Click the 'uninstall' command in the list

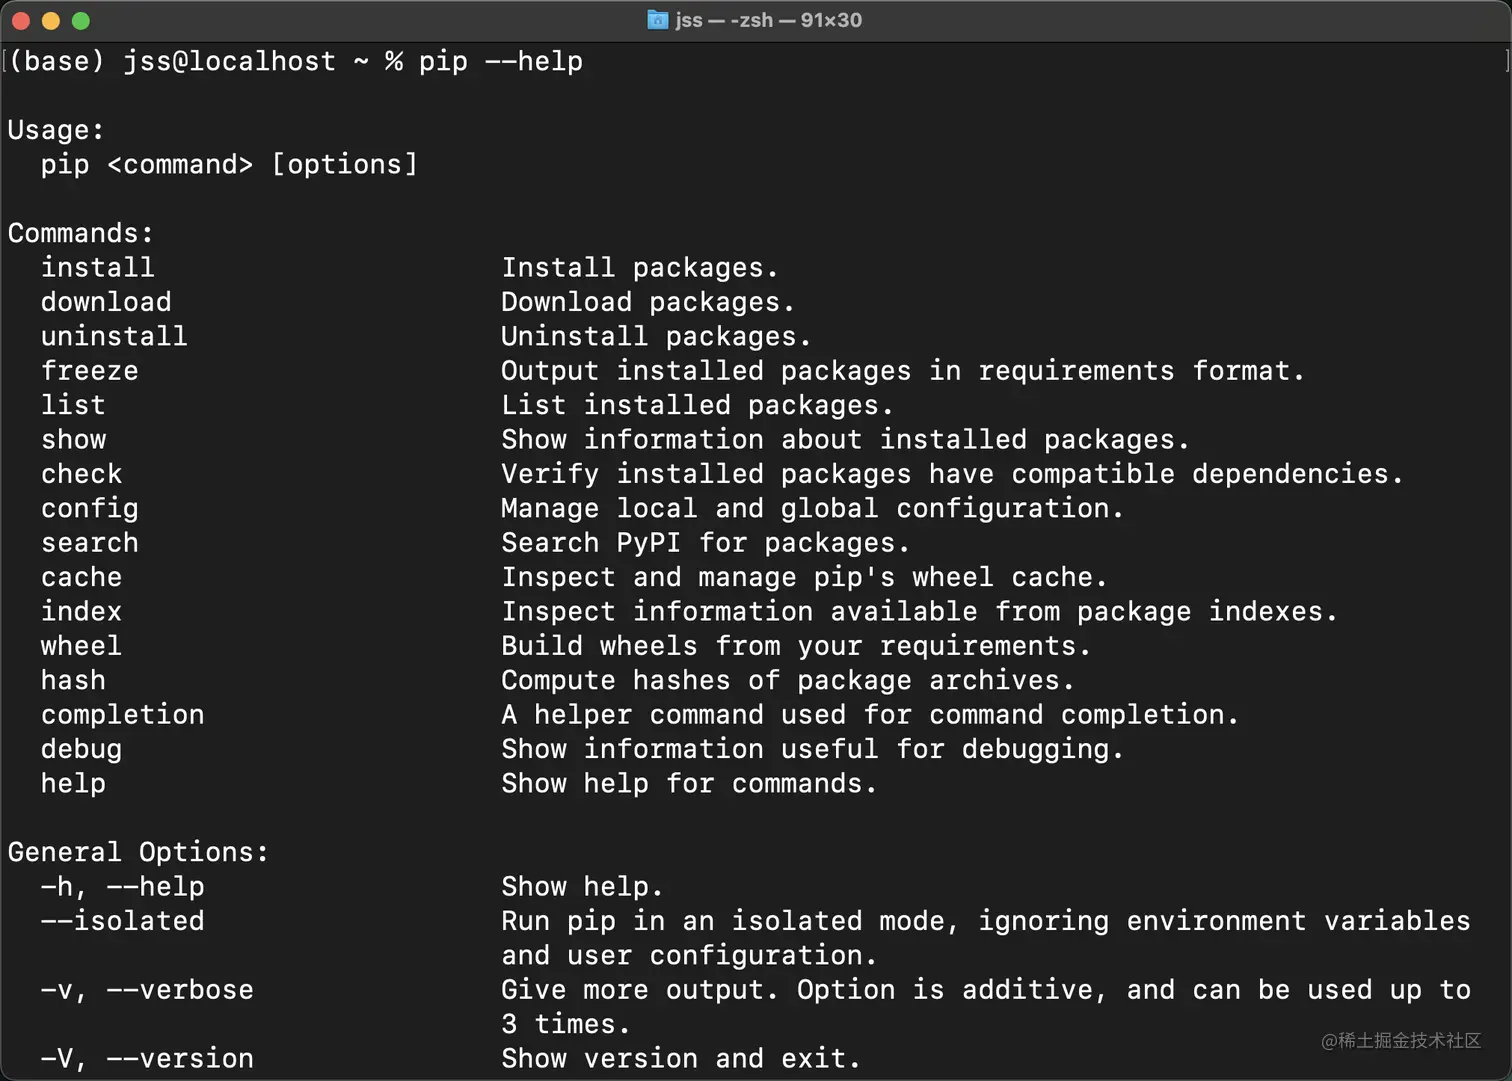click(114, 337)
